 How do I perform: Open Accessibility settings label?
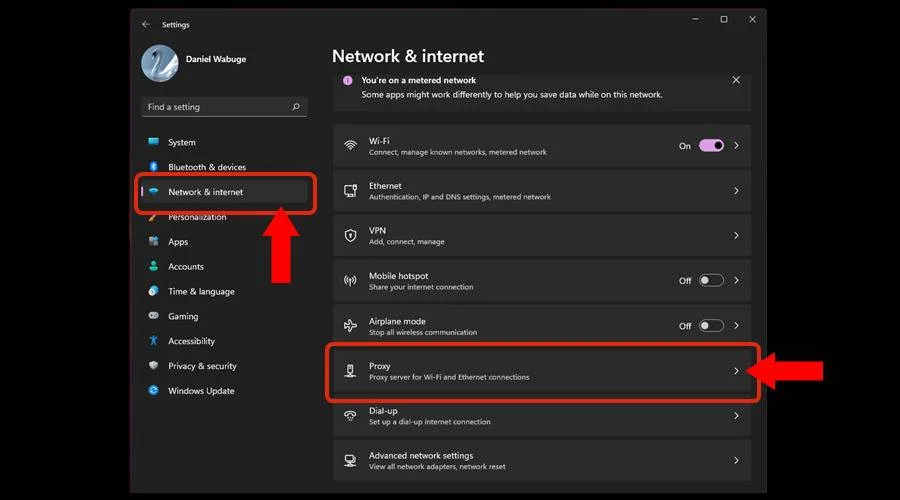(x=191, y=341)
